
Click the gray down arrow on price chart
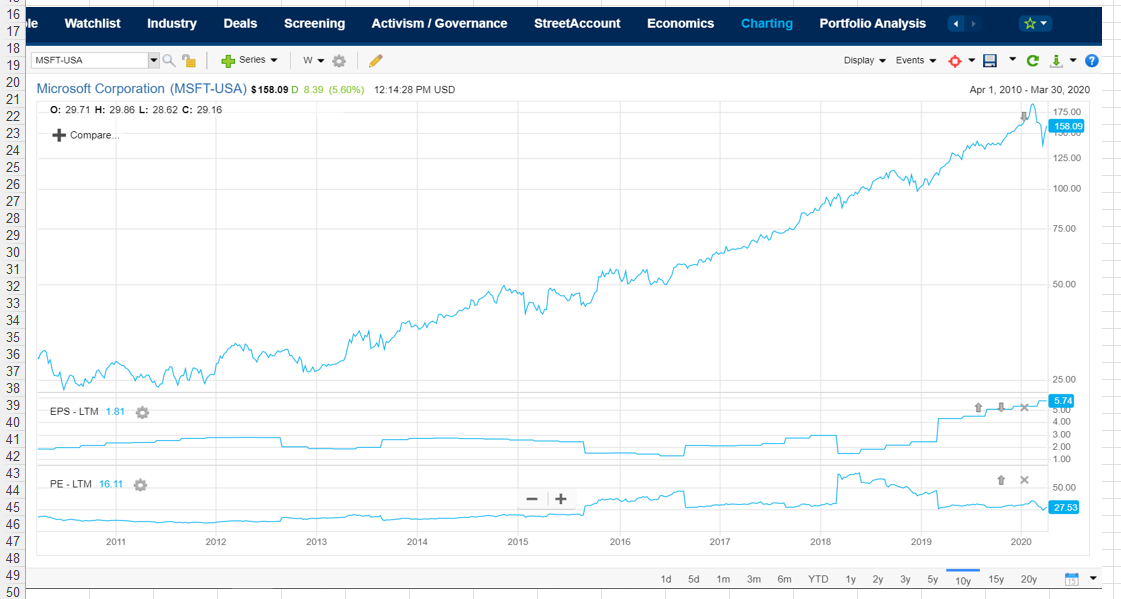point(1024,117)
